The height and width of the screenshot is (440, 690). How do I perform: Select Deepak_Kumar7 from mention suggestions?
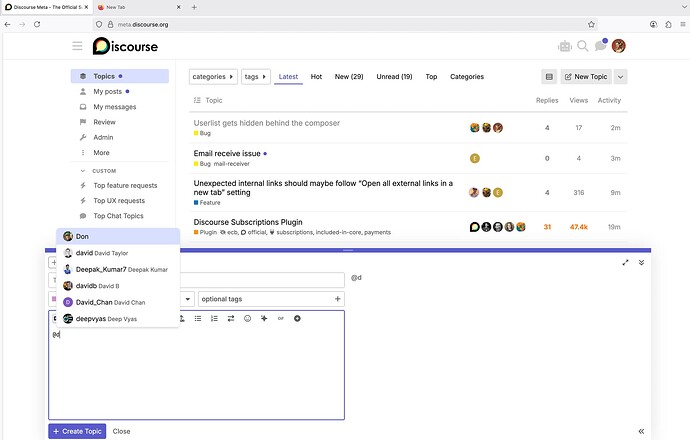[x=118, y=269]
